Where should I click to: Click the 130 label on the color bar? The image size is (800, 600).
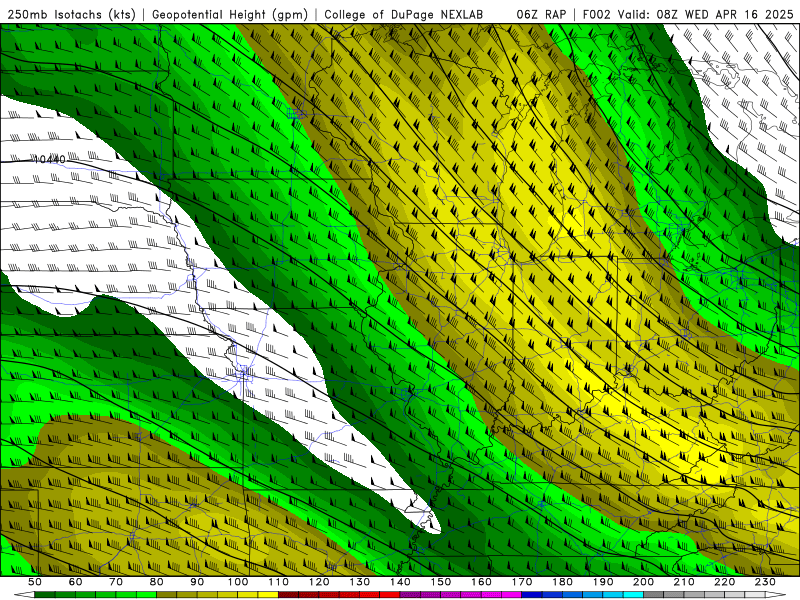tap(360, 582)
